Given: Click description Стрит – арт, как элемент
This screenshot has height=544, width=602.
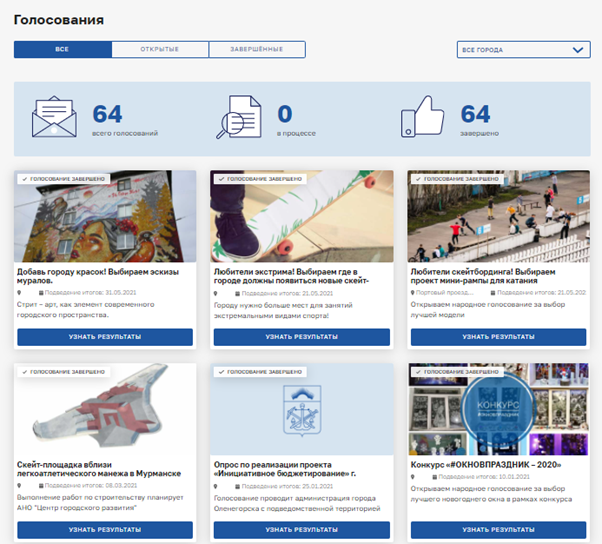Looking at the screenshot, I should (86, 309).
